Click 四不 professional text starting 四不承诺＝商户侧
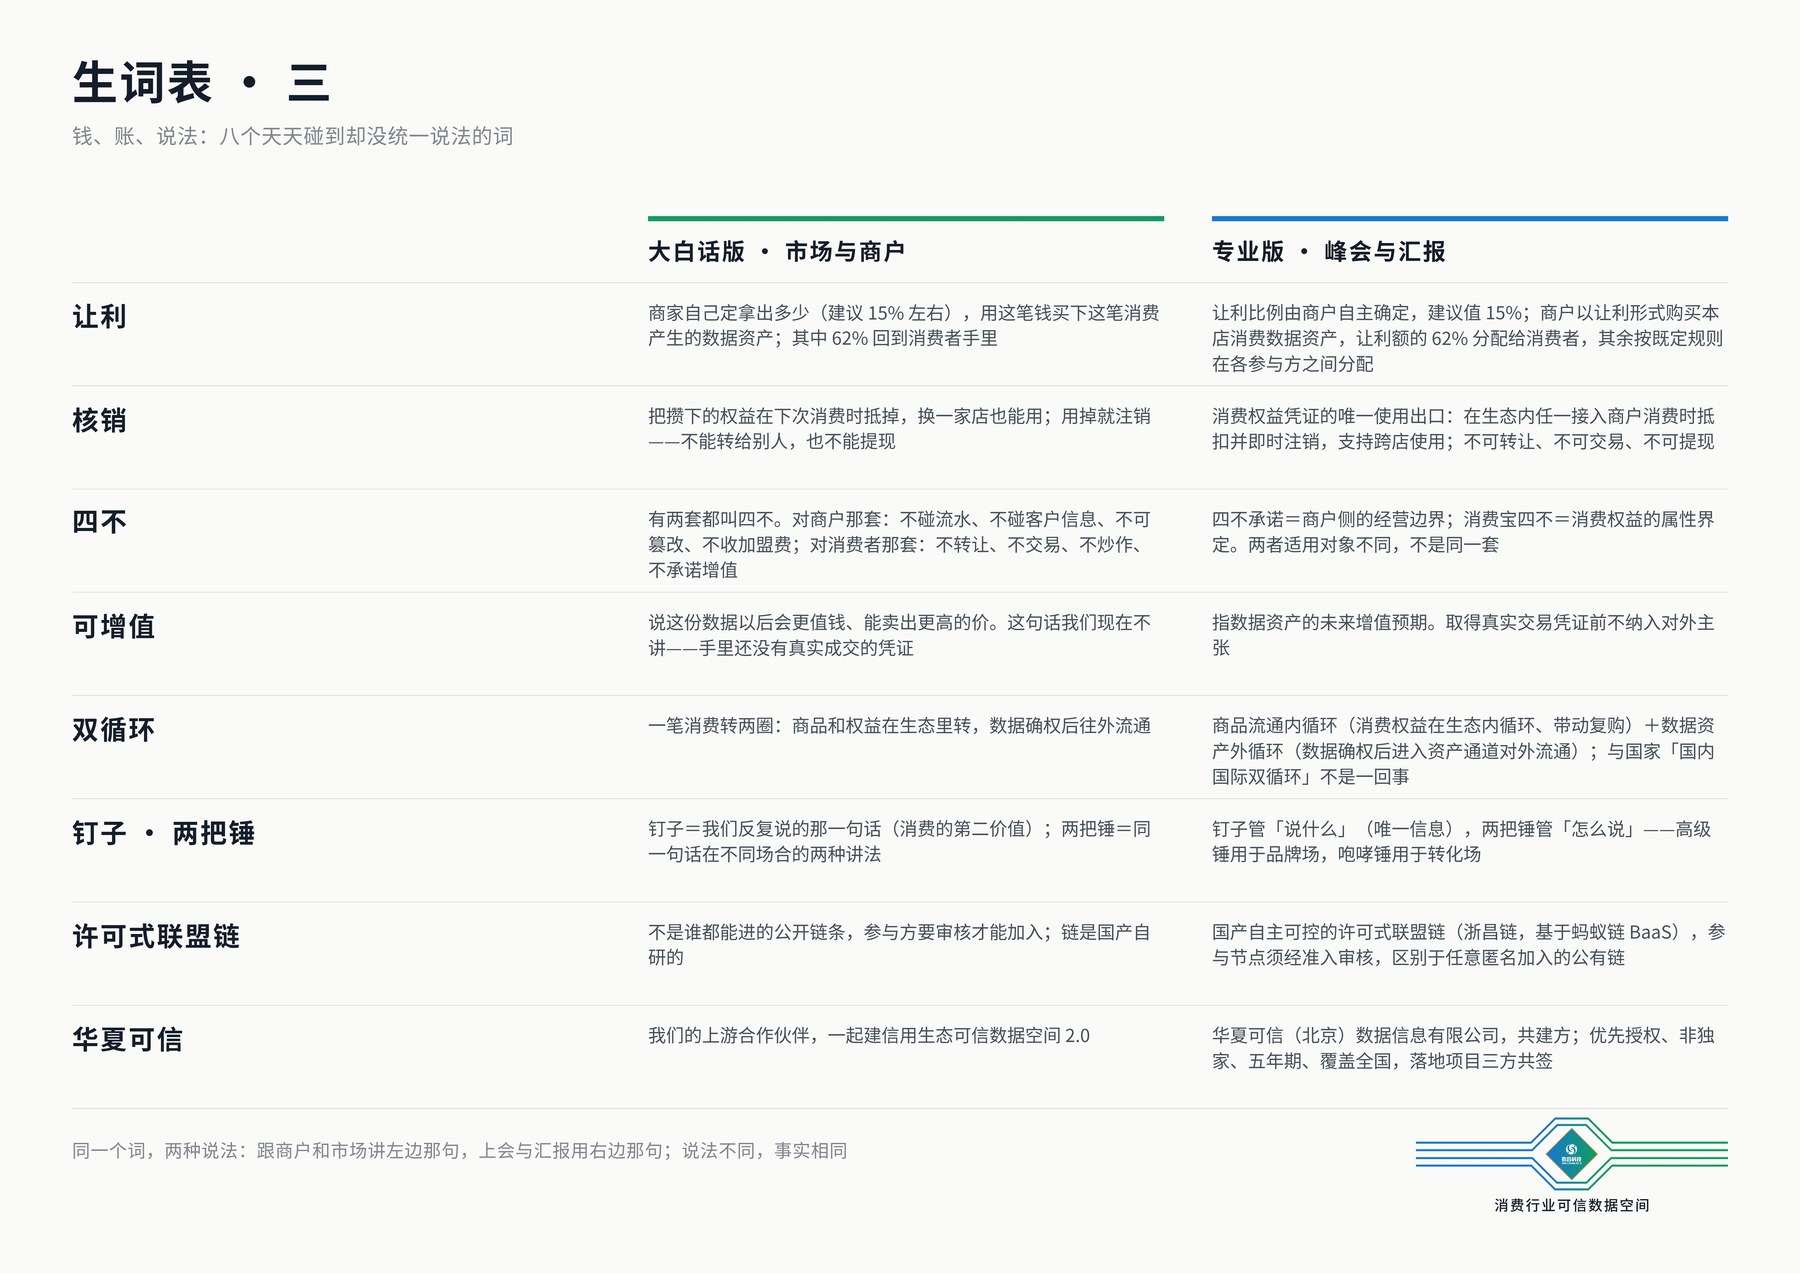 pos(1463,532)
